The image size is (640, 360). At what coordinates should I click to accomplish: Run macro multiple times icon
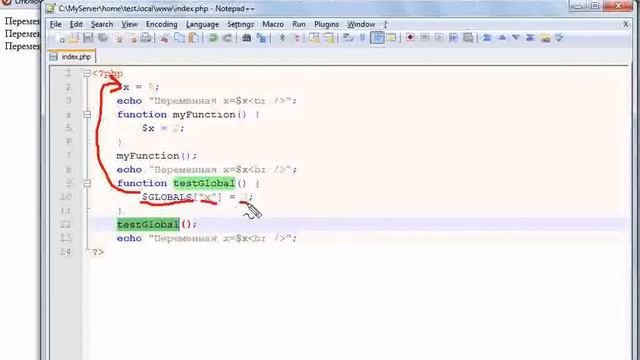coord(453,38)
